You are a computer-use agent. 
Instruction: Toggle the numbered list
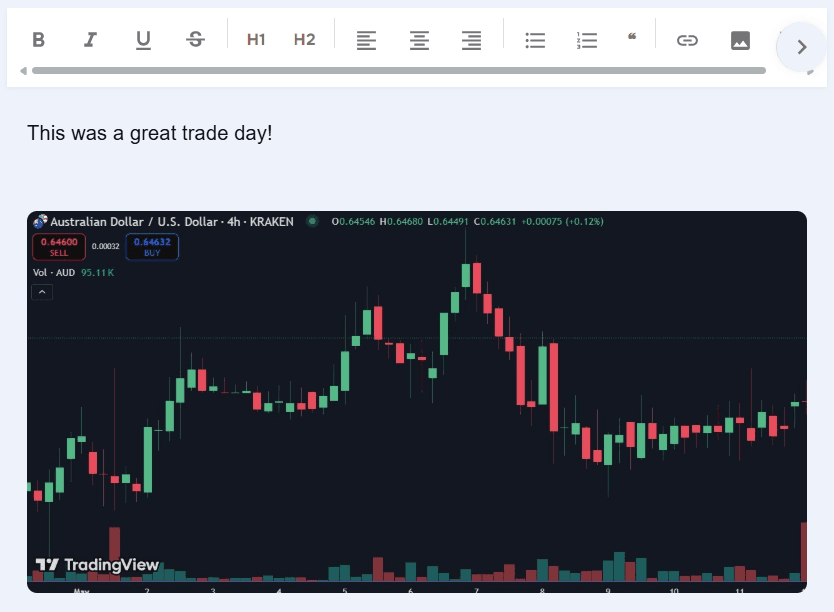tap(586, 40)
